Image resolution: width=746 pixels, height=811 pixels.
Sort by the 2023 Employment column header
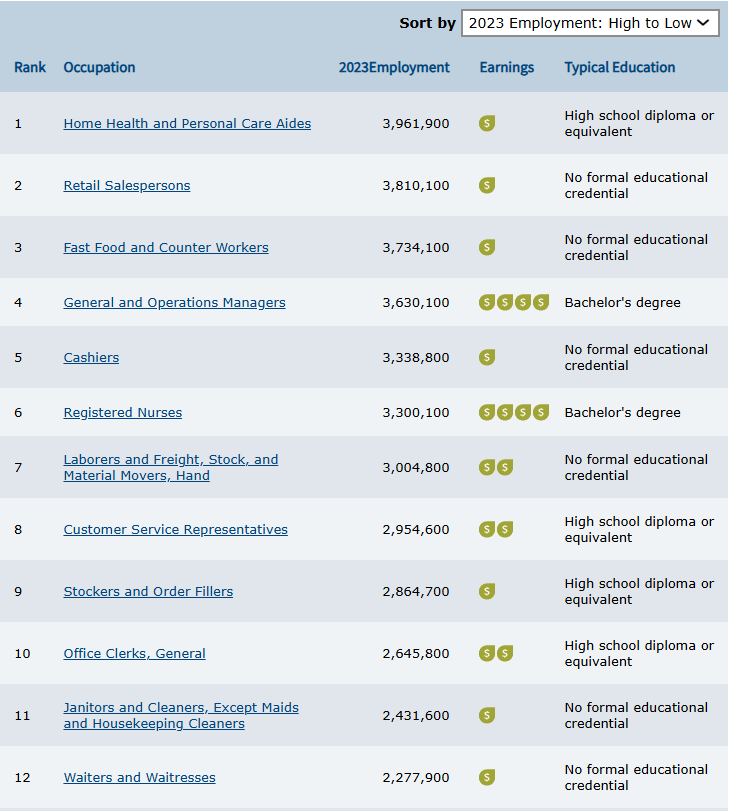pyautogui.click(x=394, y=67)
